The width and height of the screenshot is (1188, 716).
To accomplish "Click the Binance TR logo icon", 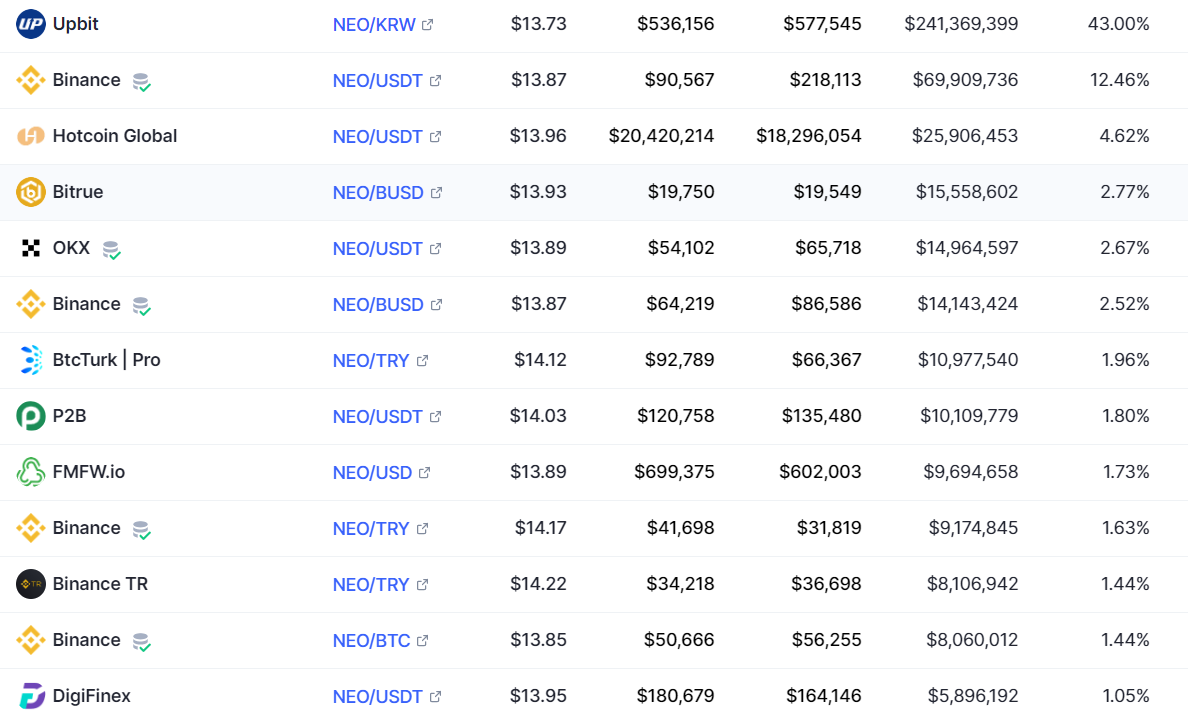I will point(30,585).
